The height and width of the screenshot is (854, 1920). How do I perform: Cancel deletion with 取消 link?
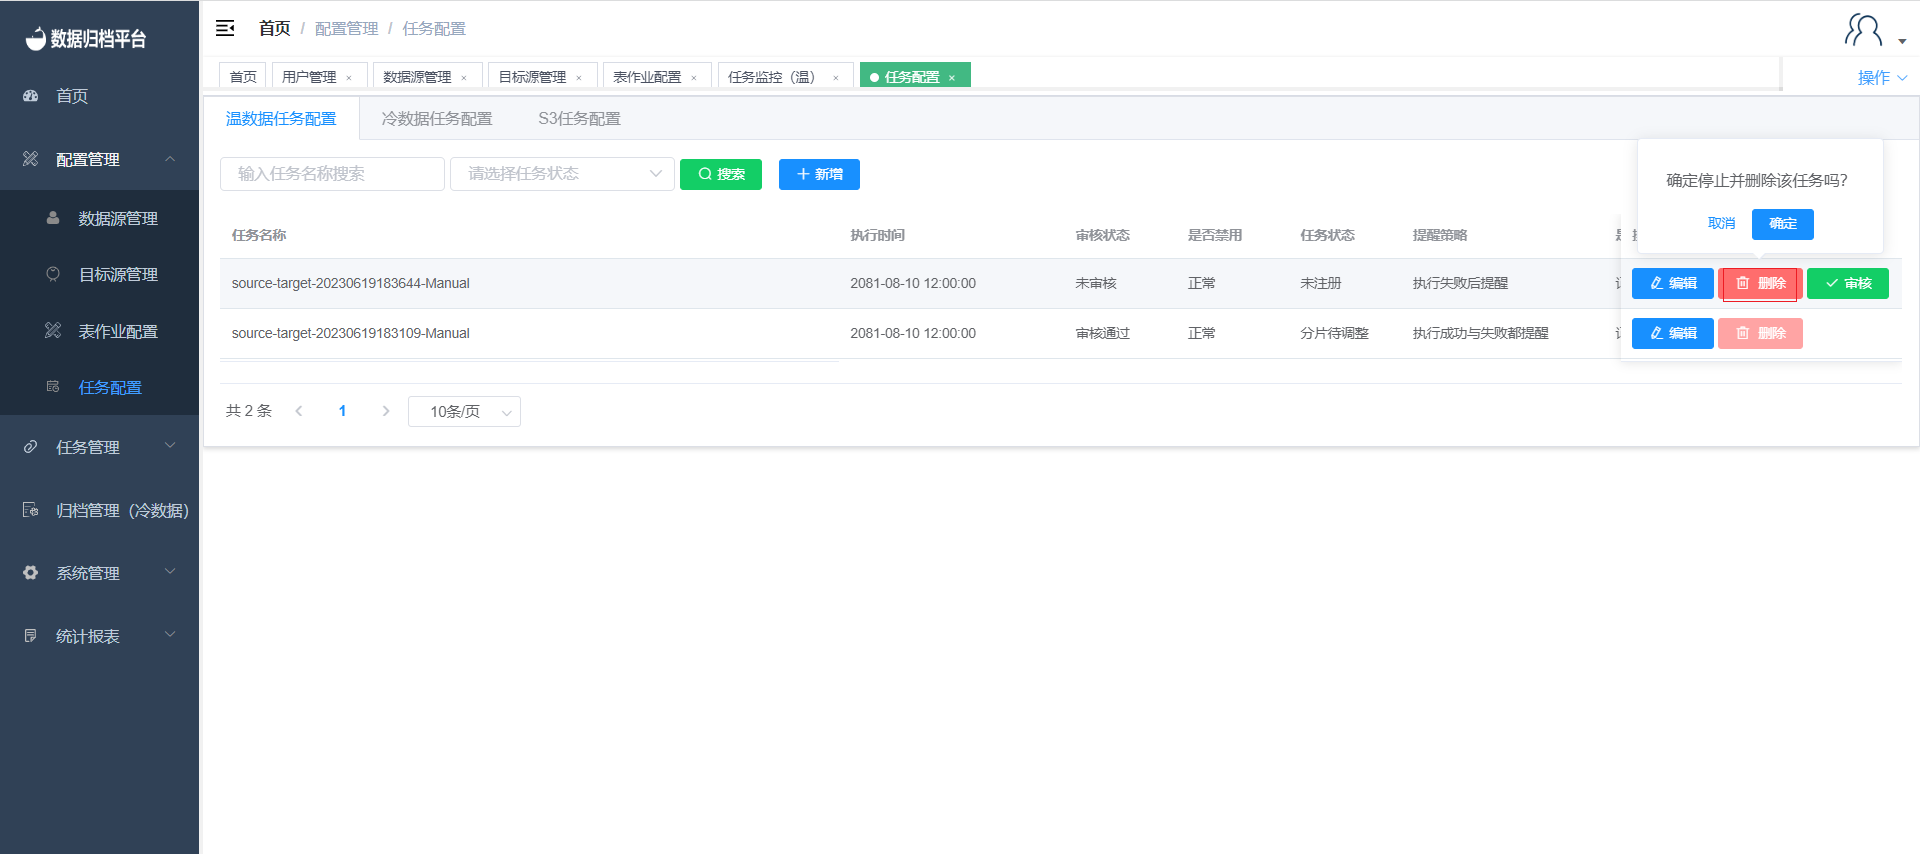(1722, 224)
